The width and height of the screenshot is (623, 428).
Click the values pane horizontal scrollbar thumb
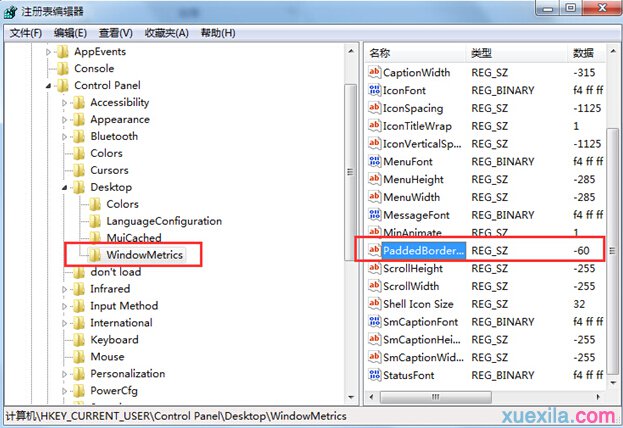click(435, 397)
